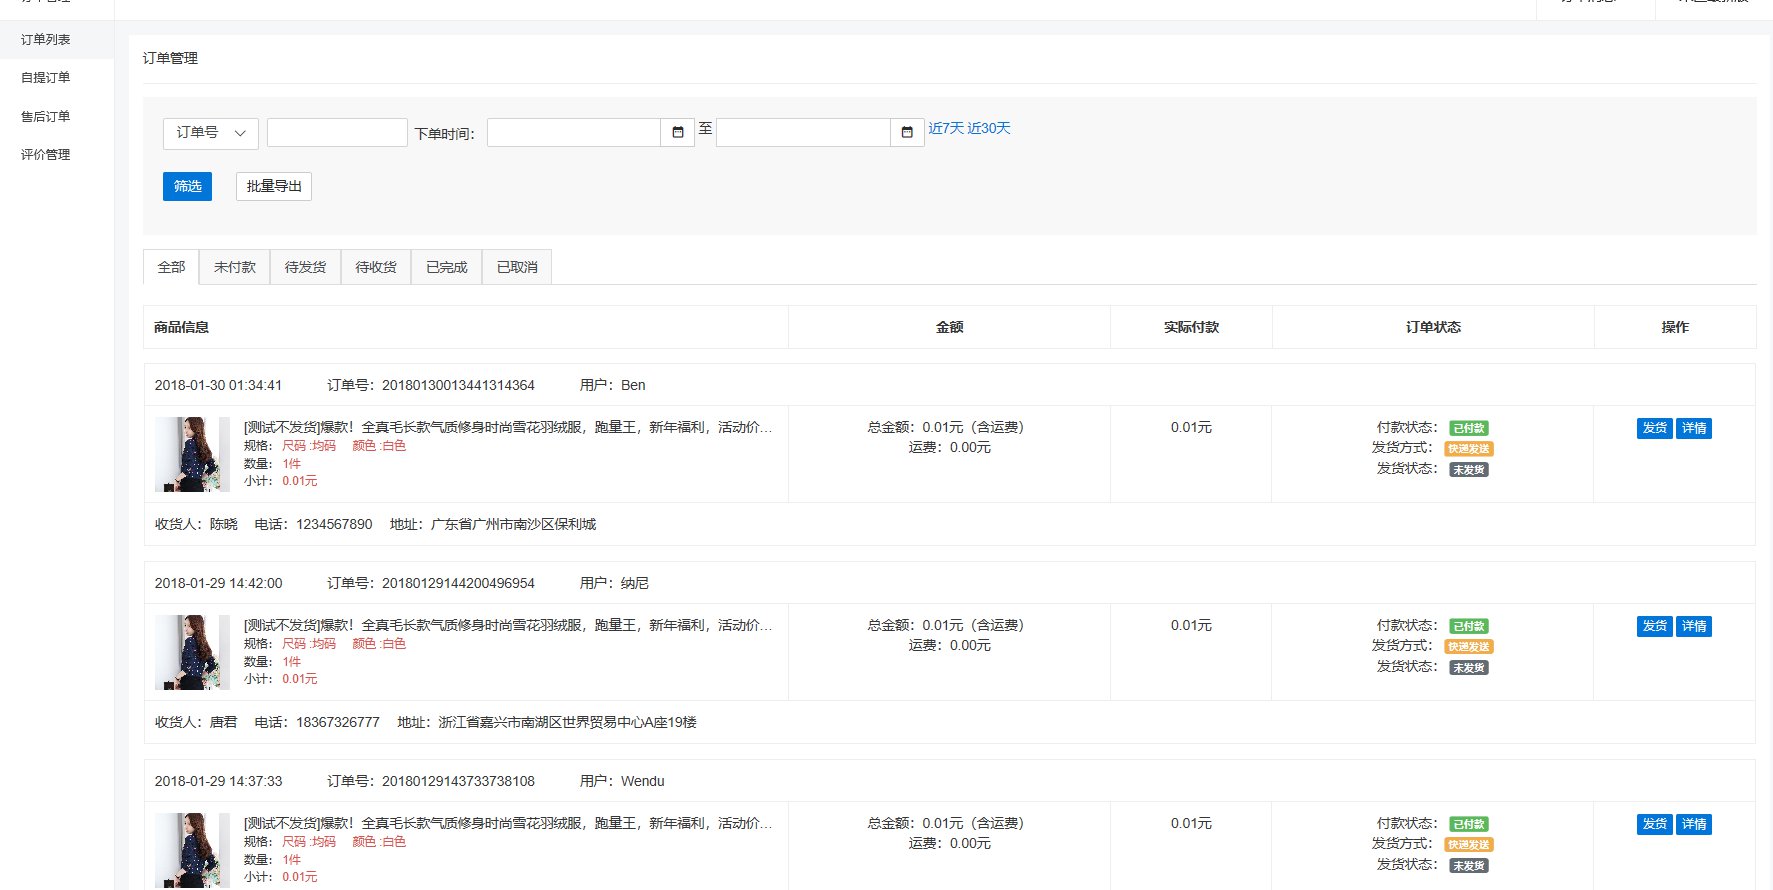Click 发货 for Wendu's order
Image resolution: width=1773 pixels, height=890 pixels.
[x=1654, y=824]
